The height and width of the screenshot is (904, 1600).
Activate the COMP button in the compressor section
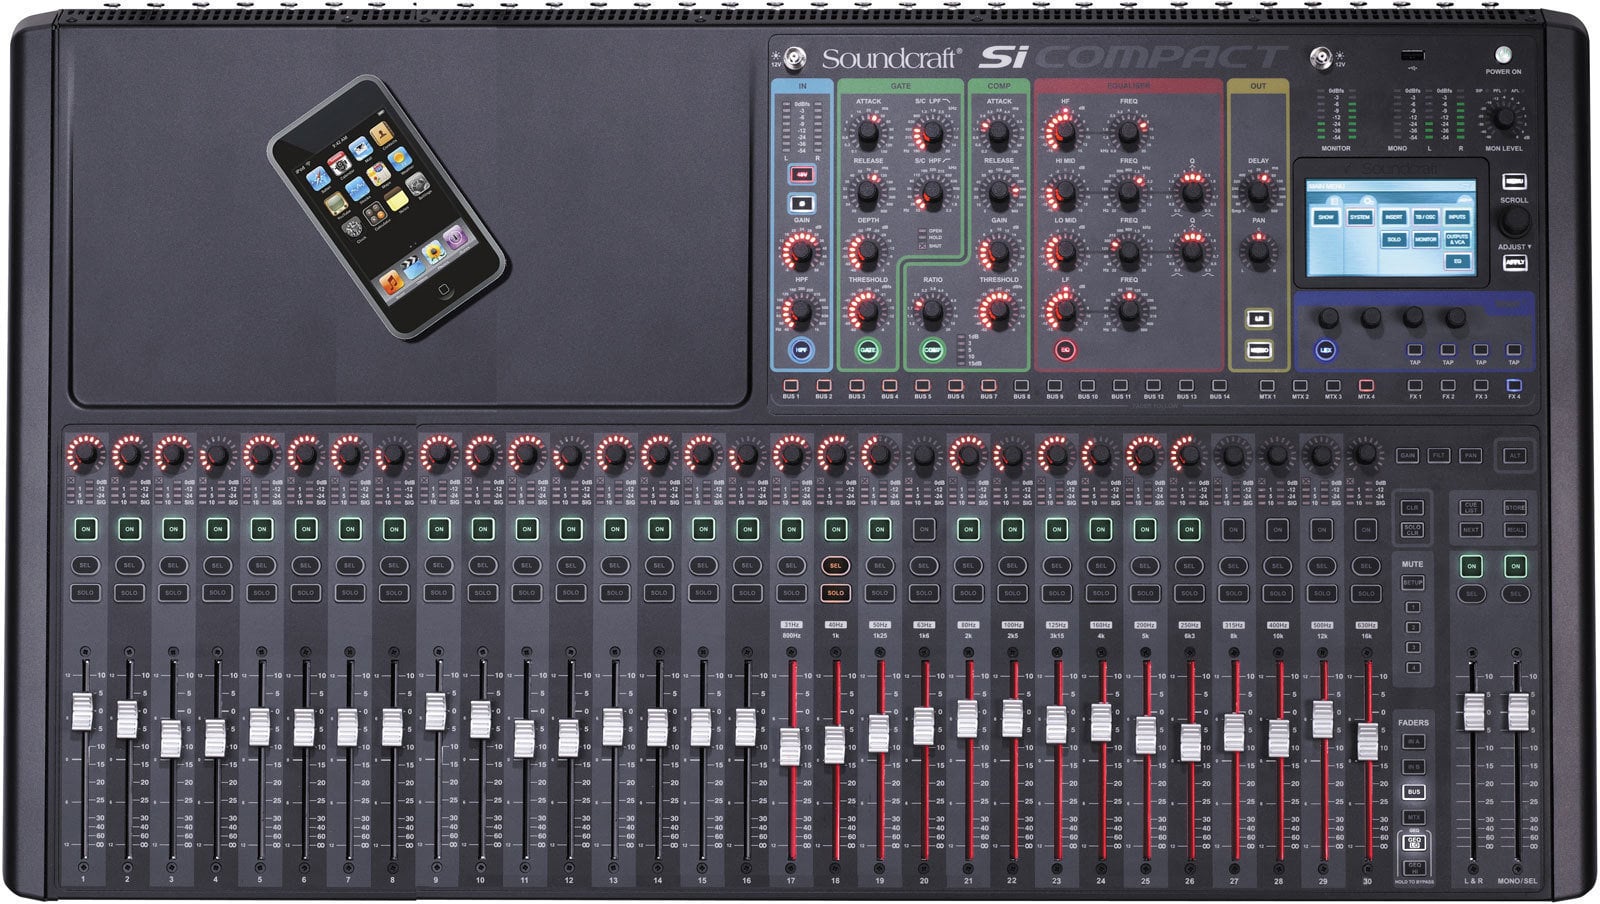[x=932, y=350]
